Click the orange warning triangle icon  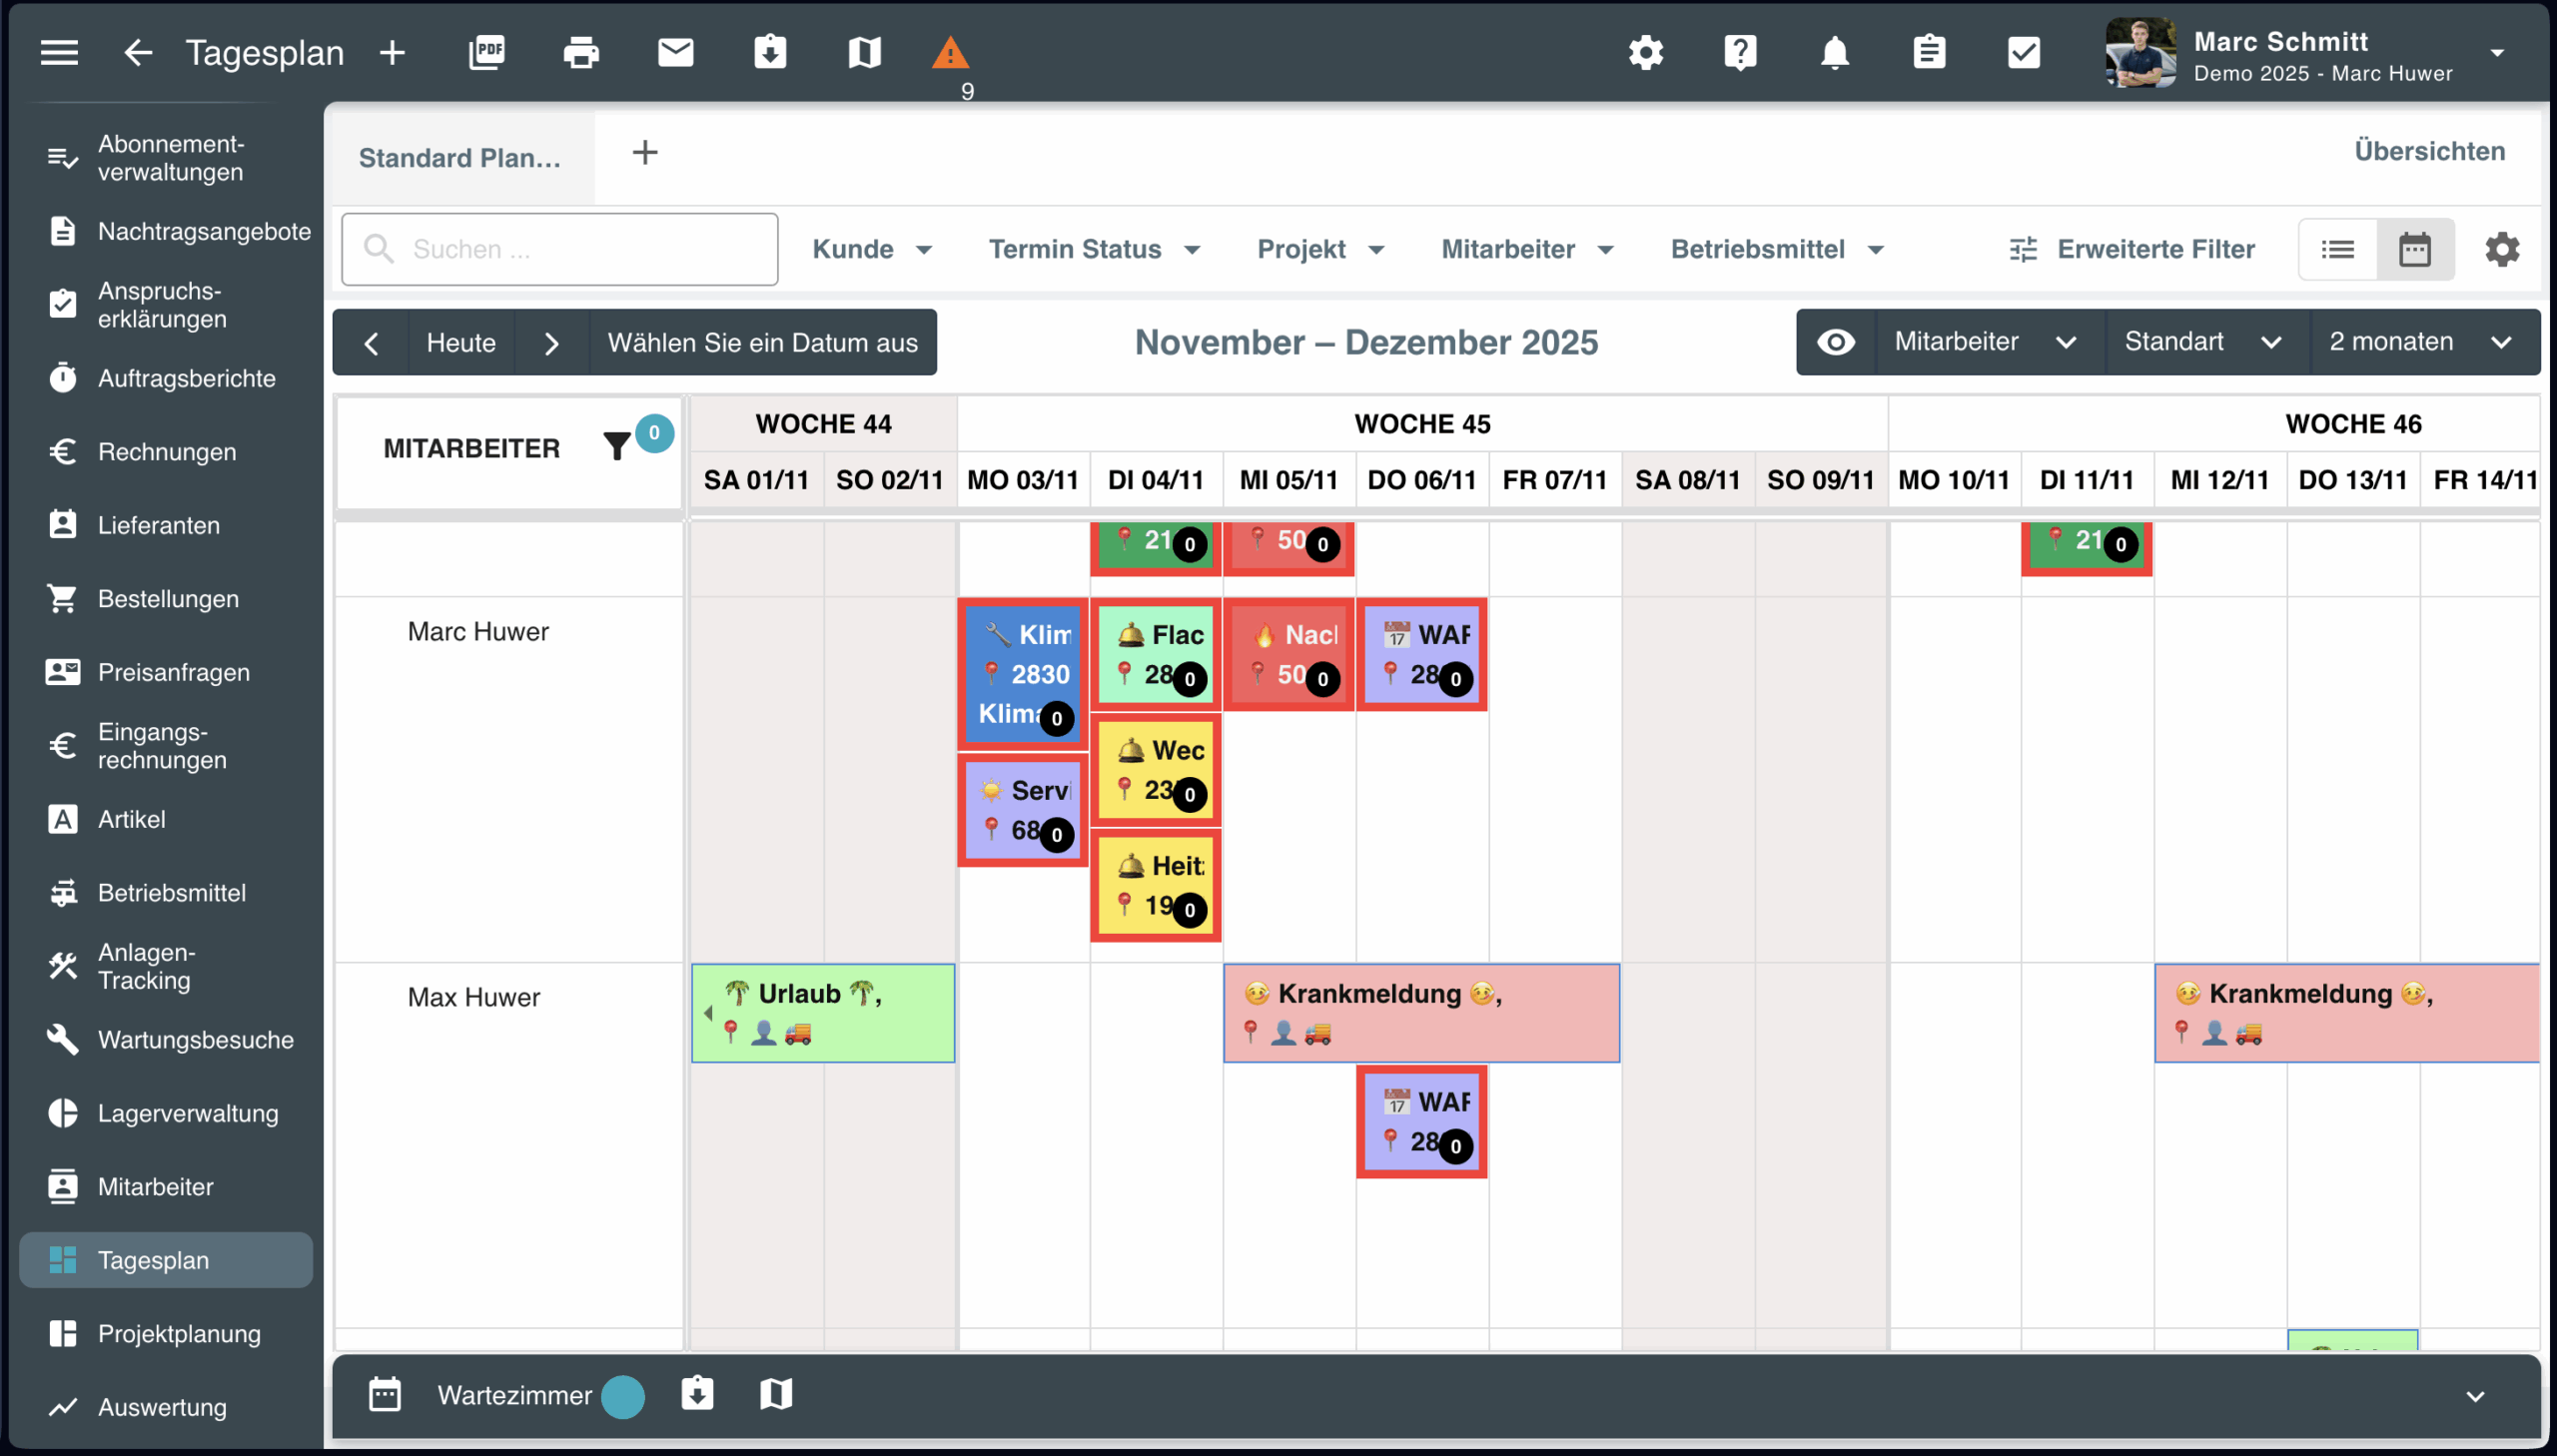click(949, 52)
